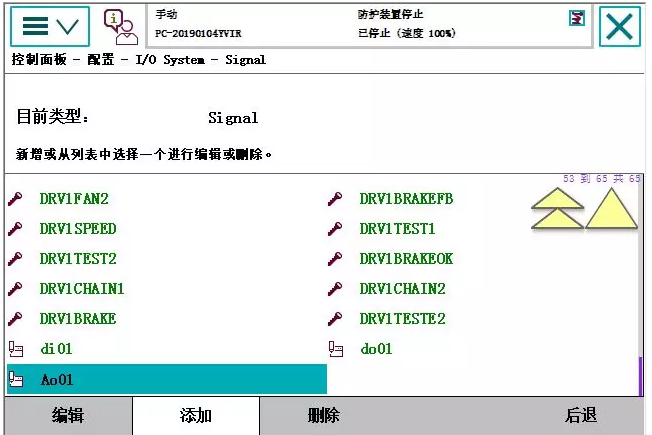Click the 添加 (Add) button
Viewport: 652px width, 435px height.
tap(196, 415)
